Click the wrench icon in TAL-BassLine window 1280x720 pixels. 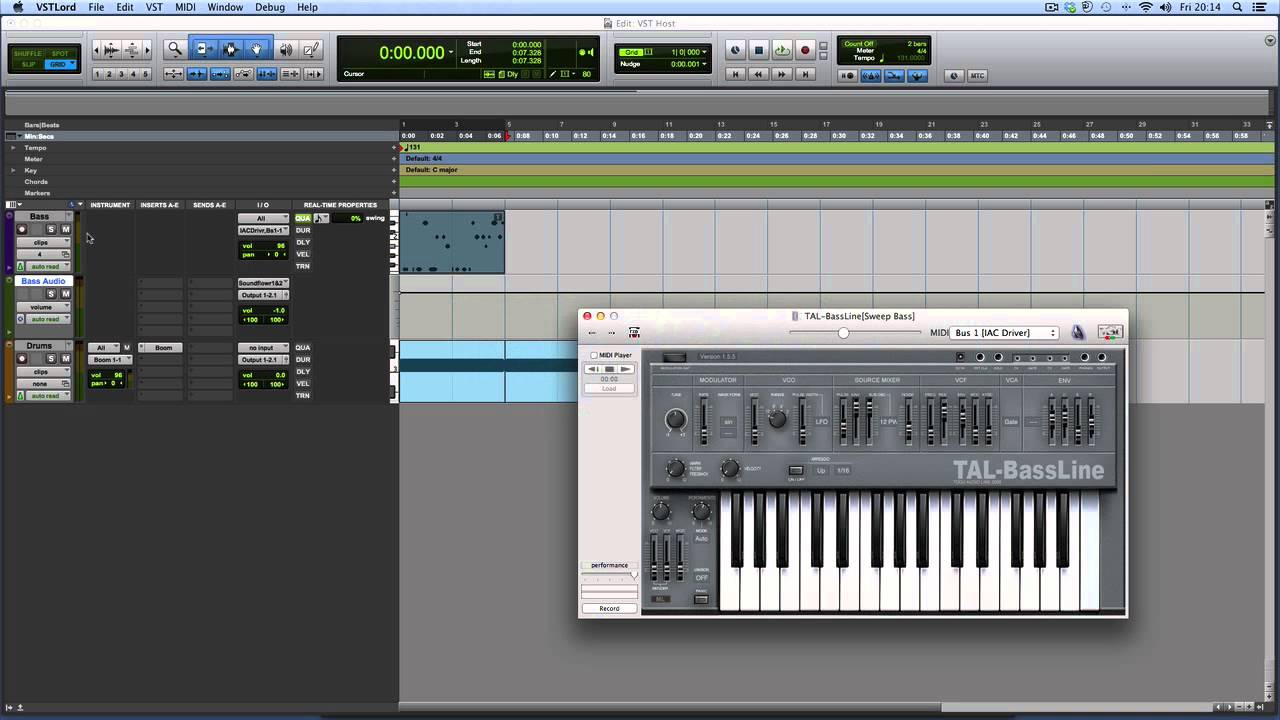1078,332
